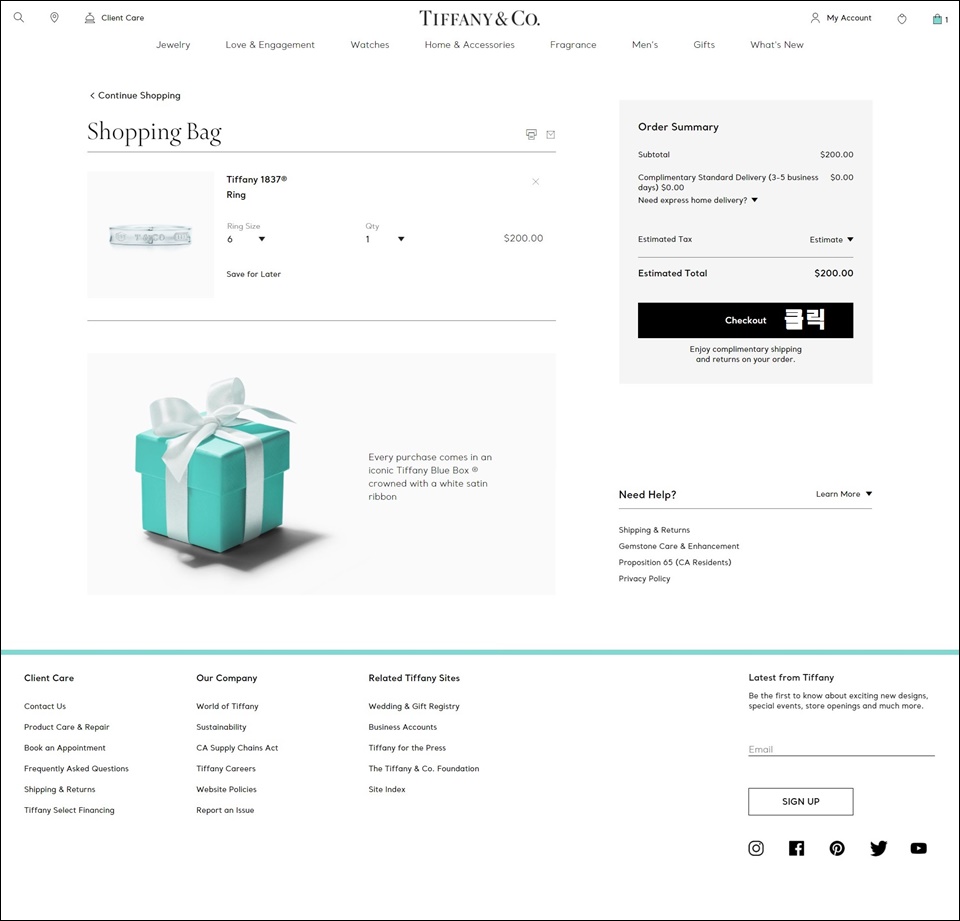Open Tiffany for the Press link
The height and width of the screenshot is (921, 960).
click(407, 748)
